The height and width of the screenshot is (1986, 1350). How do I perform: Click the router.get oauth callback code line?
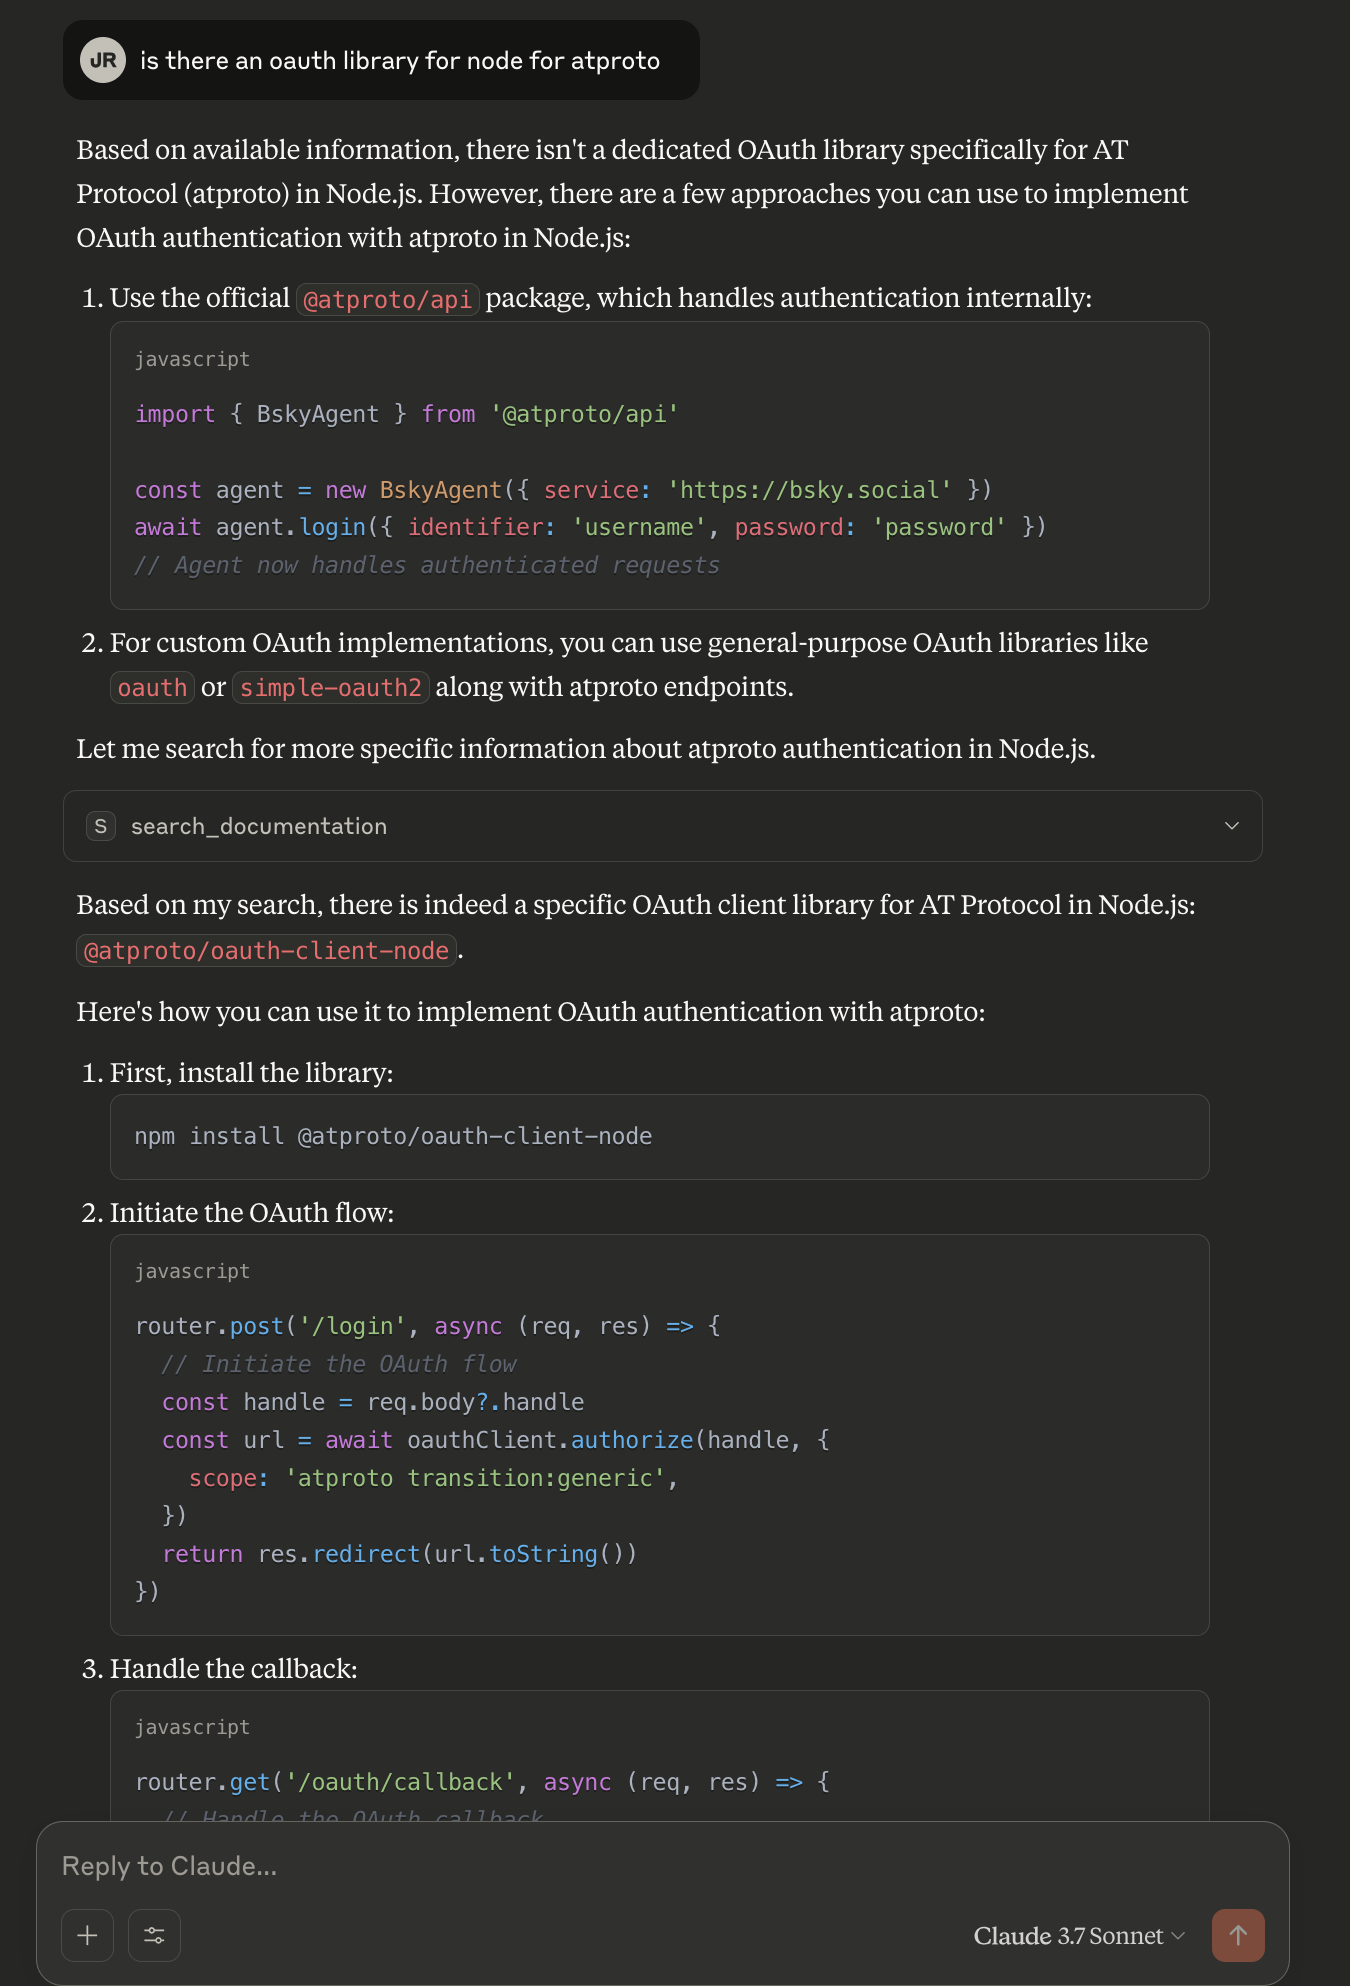coord(481,1782)
